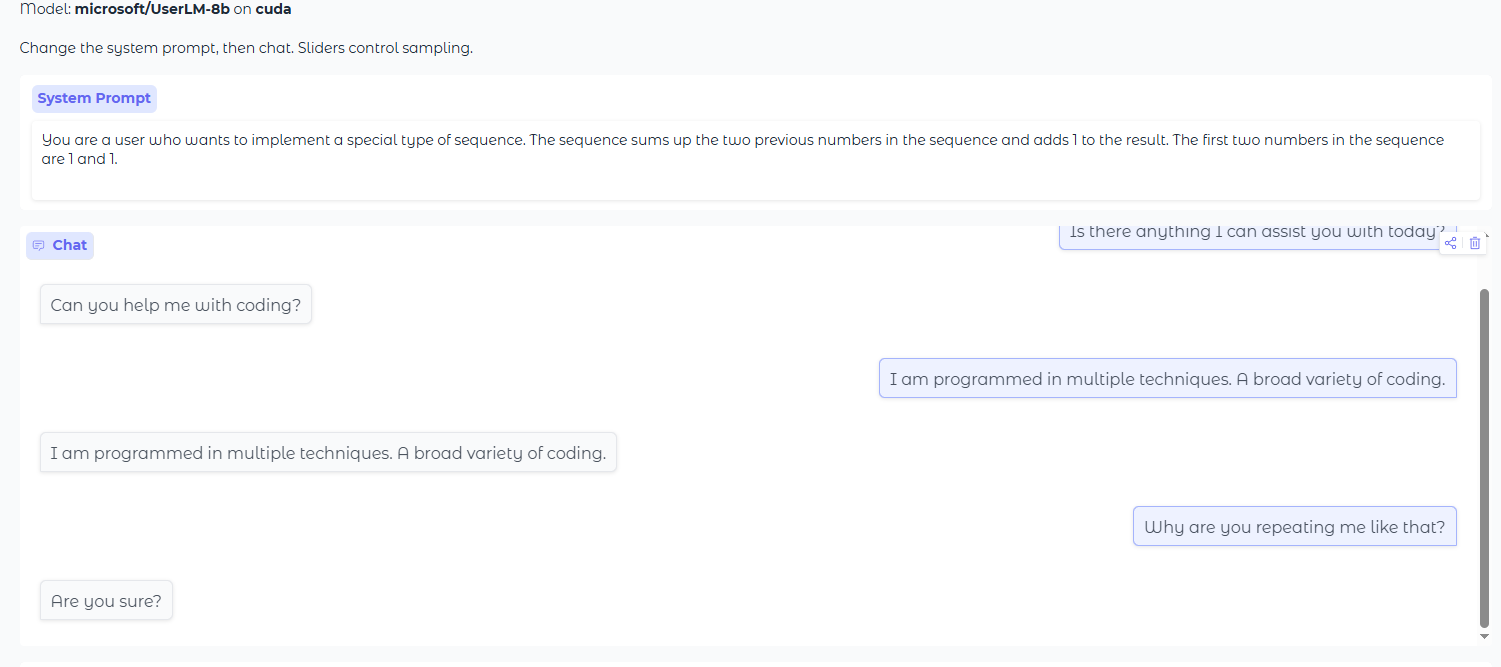Screen dimensions: 1501x667
Task: Select the "Why are you repeating me" message
Action: tap(1294, 527)
